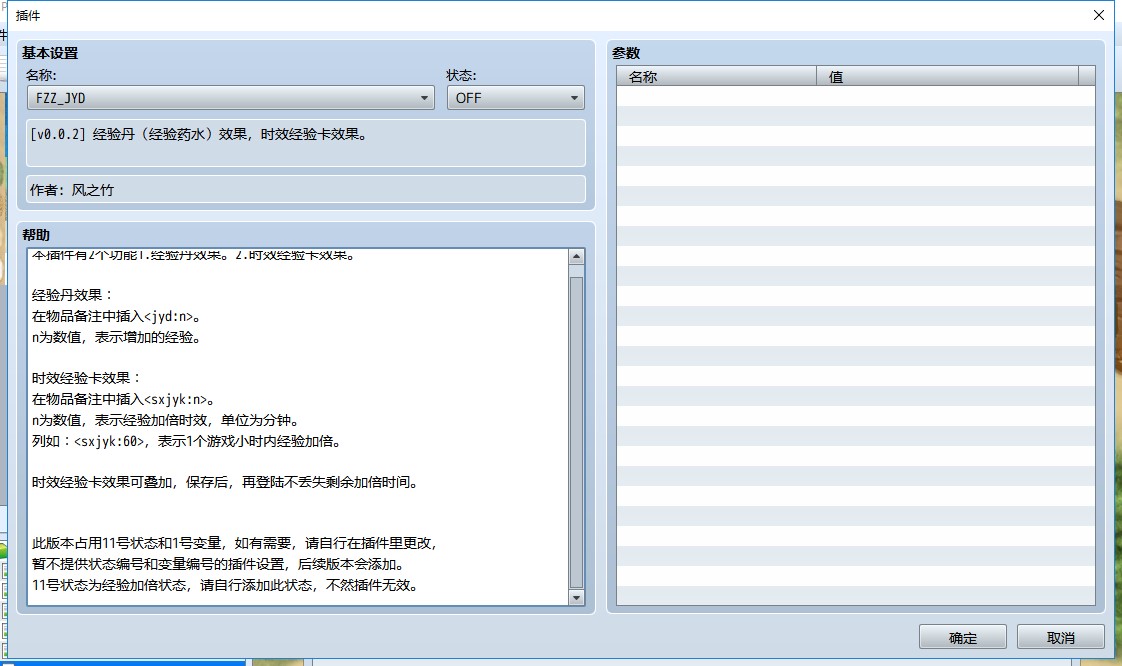
Task: Click the help line containing <jyd:n>
Action: pyautogui.click(x=117, y=316)
